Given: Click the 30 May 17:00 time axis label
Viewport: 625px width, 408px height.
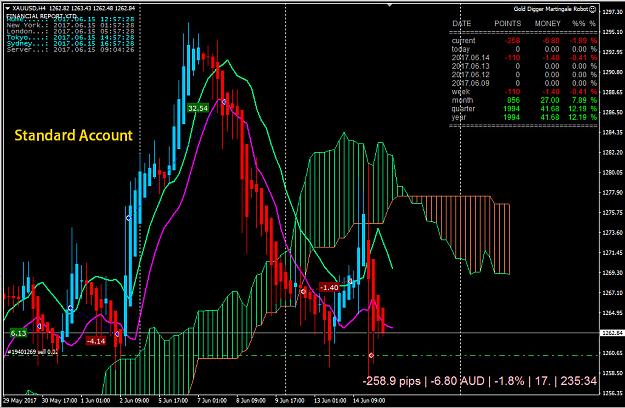Looking at the screenshot, I should 59,400.
